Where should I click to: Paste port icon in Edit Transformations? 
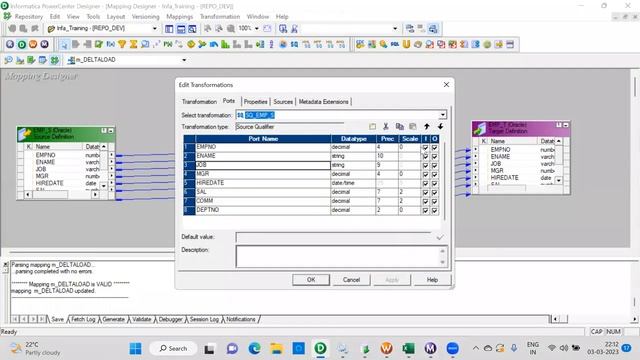(x=413, y=127)
